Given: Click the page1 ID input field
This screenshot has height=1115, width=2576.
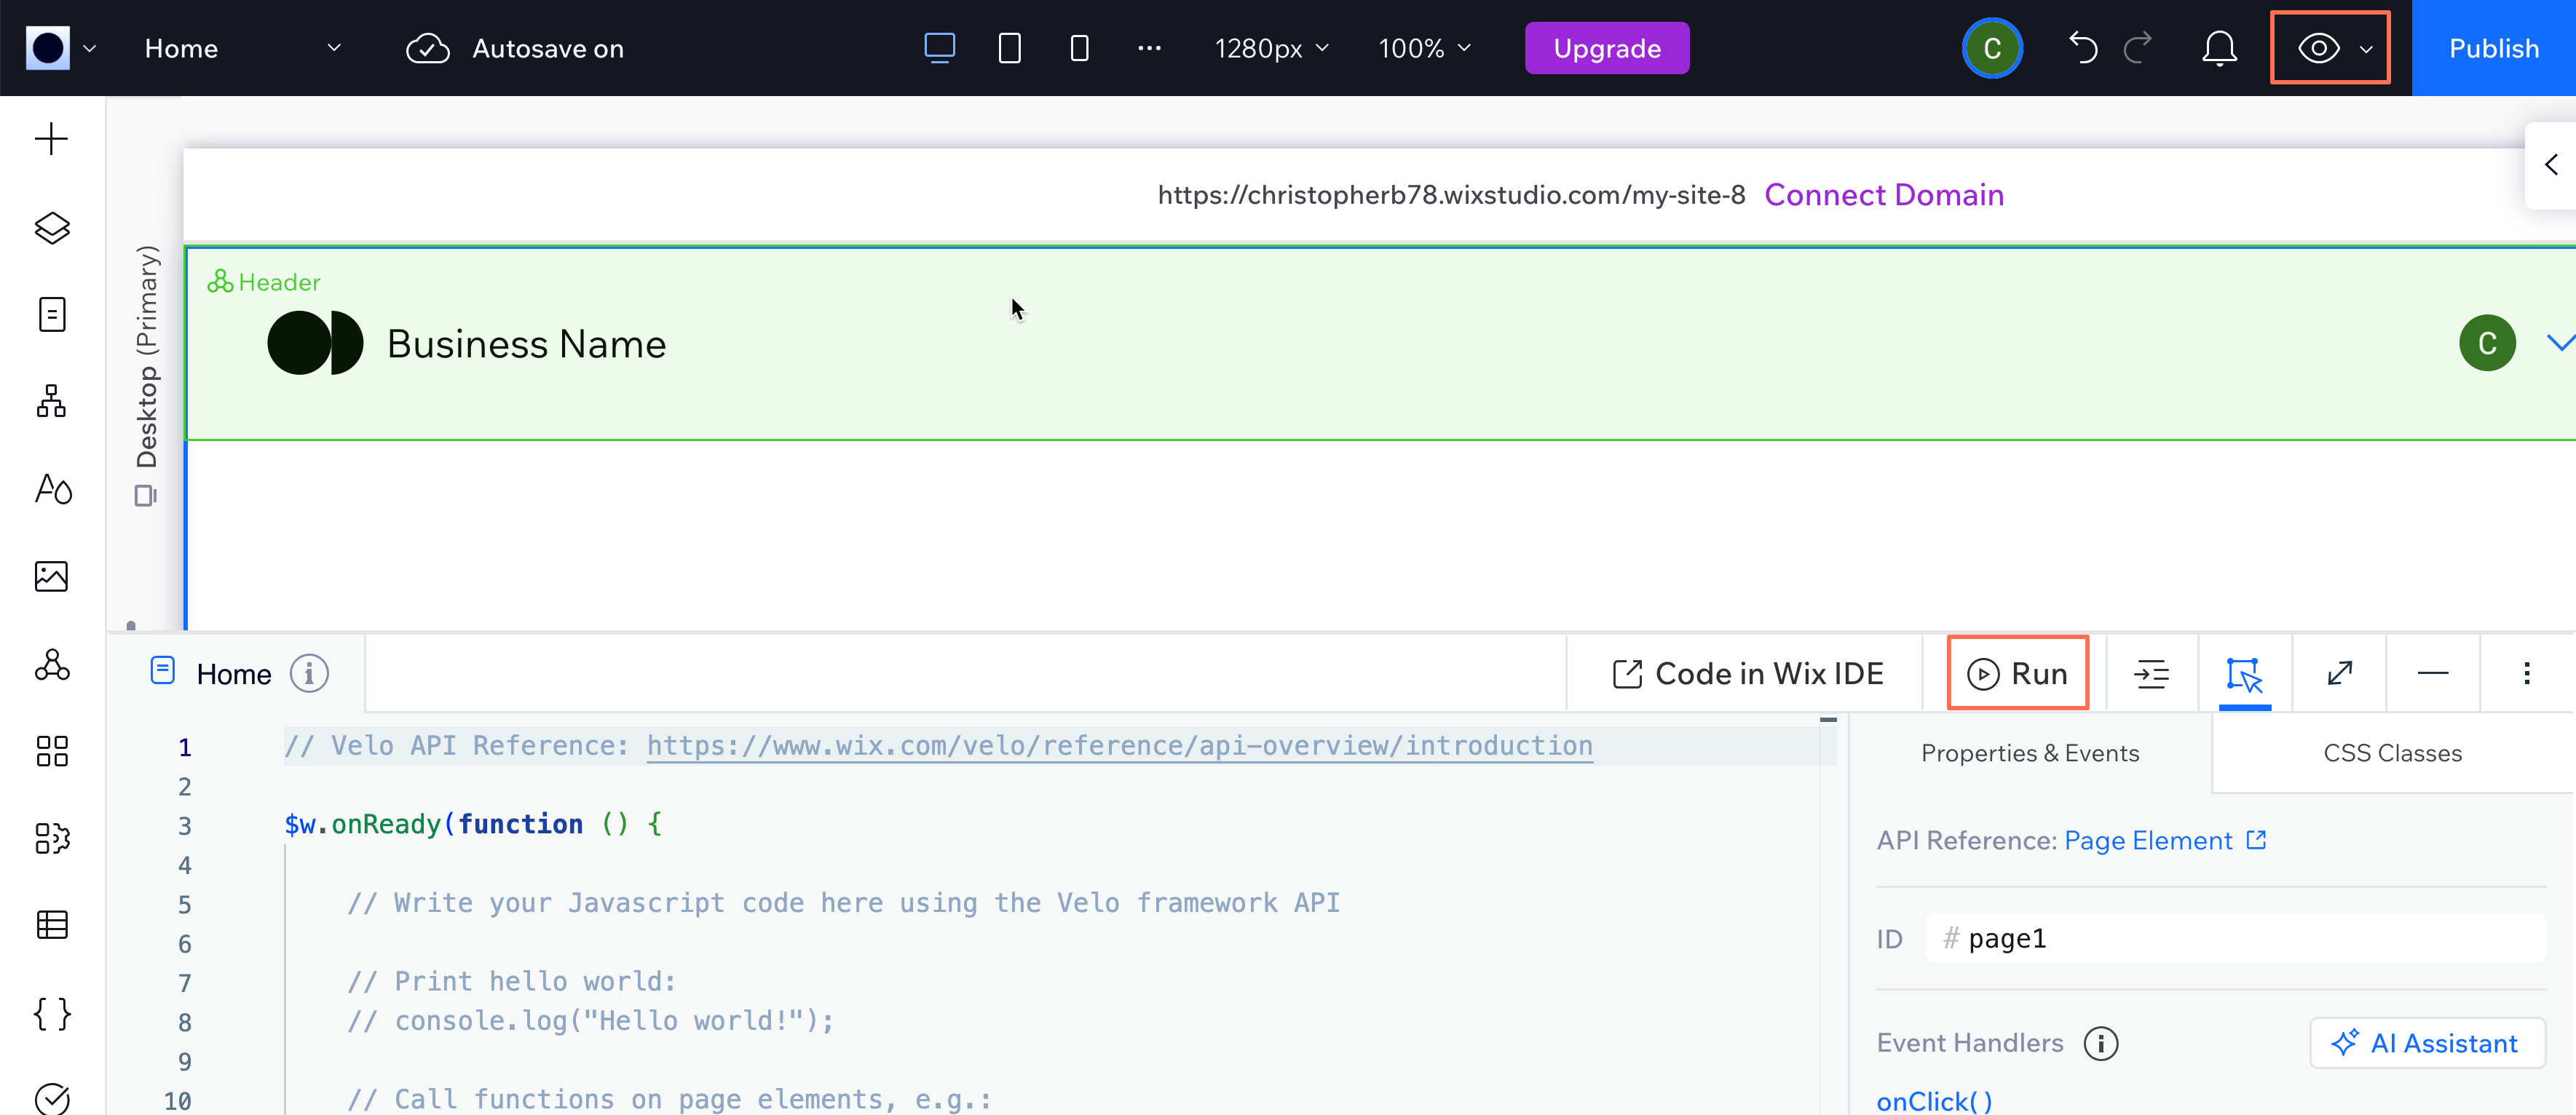Looking at the screenshot, I should pos(2235,939).
